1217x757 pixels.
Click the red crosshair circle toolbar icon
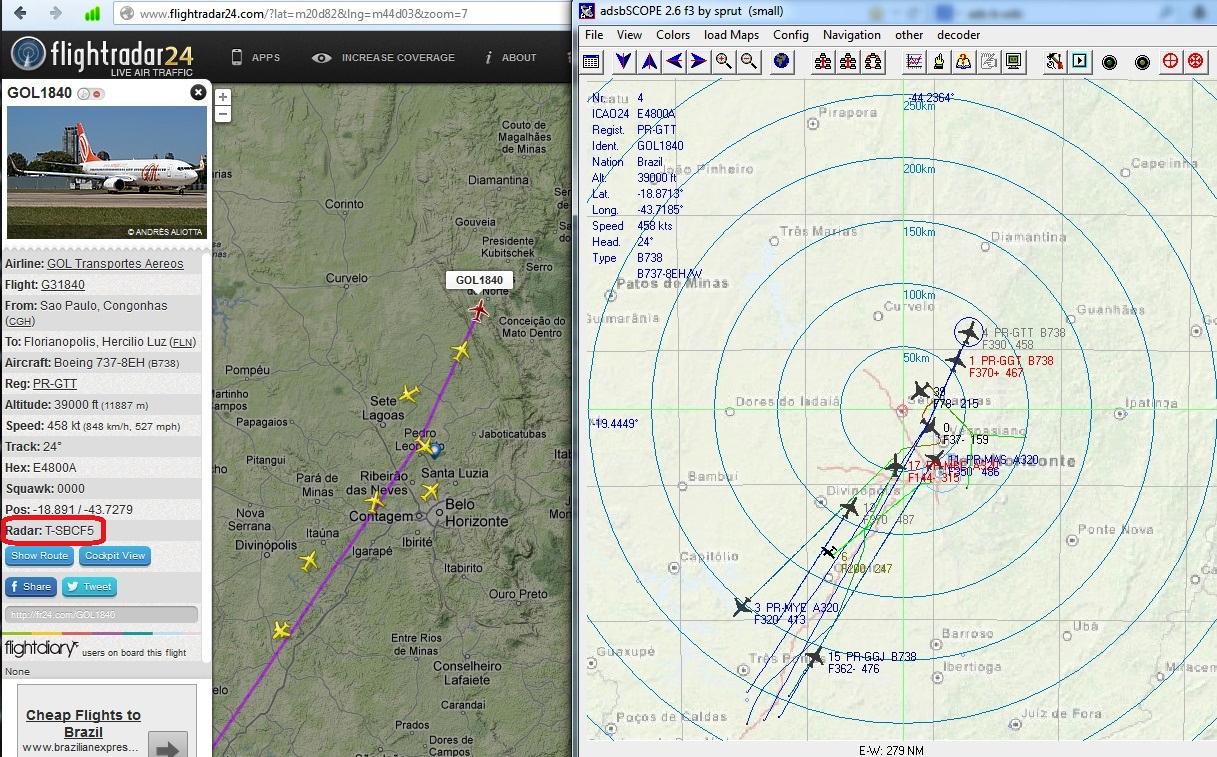[x=1170, y=61]
